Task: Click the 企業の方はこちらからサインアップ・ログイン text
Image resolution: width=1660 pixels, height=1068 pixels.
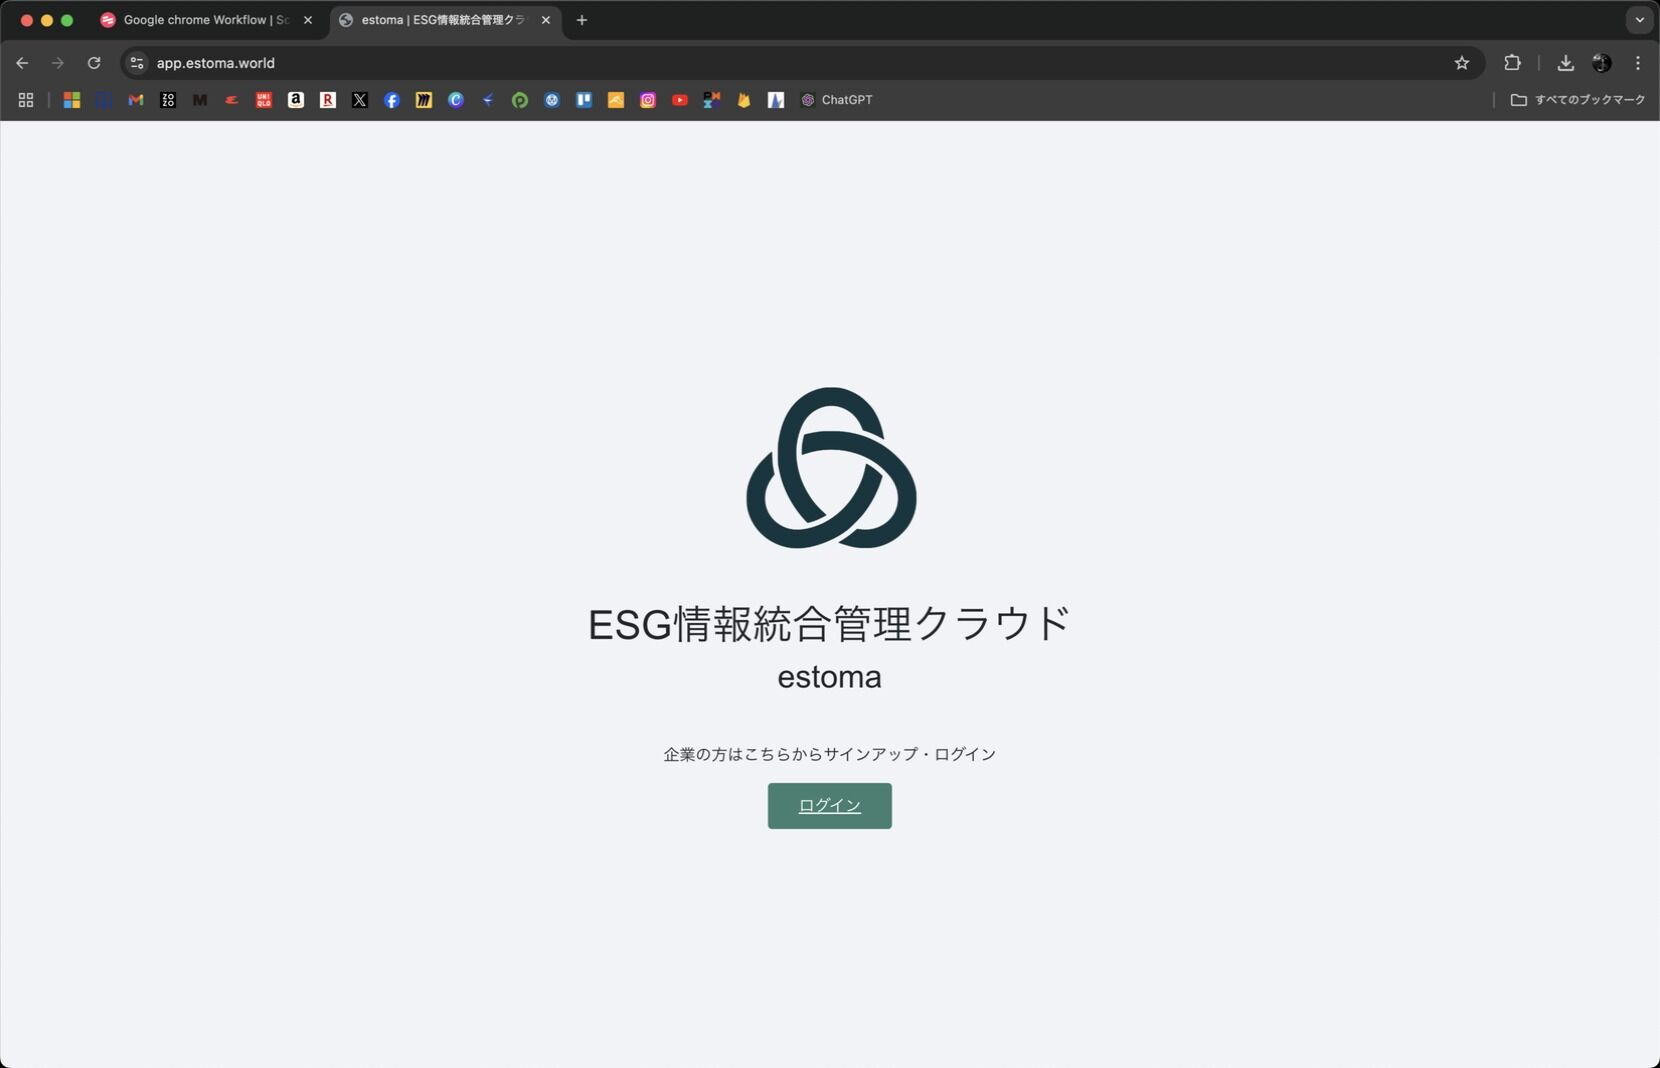Action: [x=829, y=754]
